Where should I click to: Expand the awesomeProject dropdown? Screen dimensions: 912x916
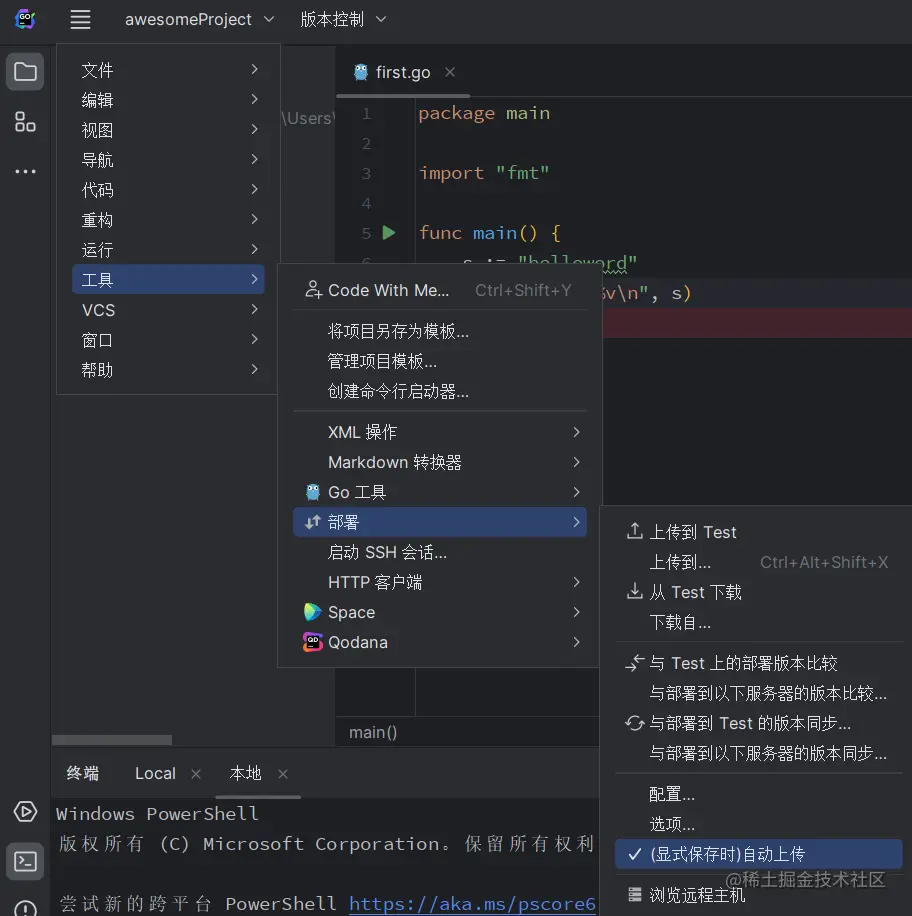click(x=199, y=19)
